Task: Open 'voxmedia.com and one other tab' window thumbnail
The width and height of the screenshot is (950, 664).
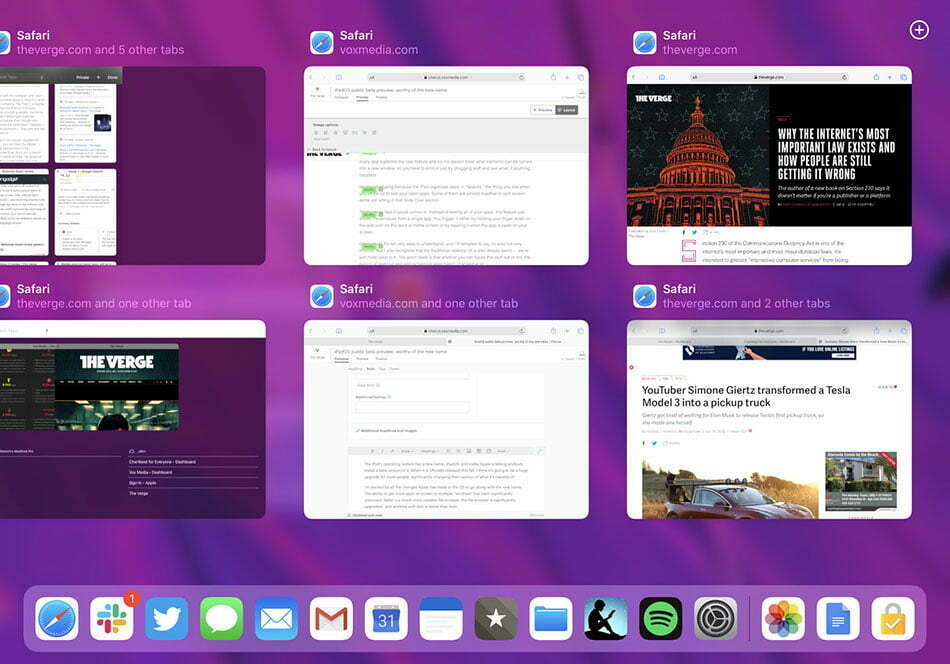Action: (x=446, y=419)
